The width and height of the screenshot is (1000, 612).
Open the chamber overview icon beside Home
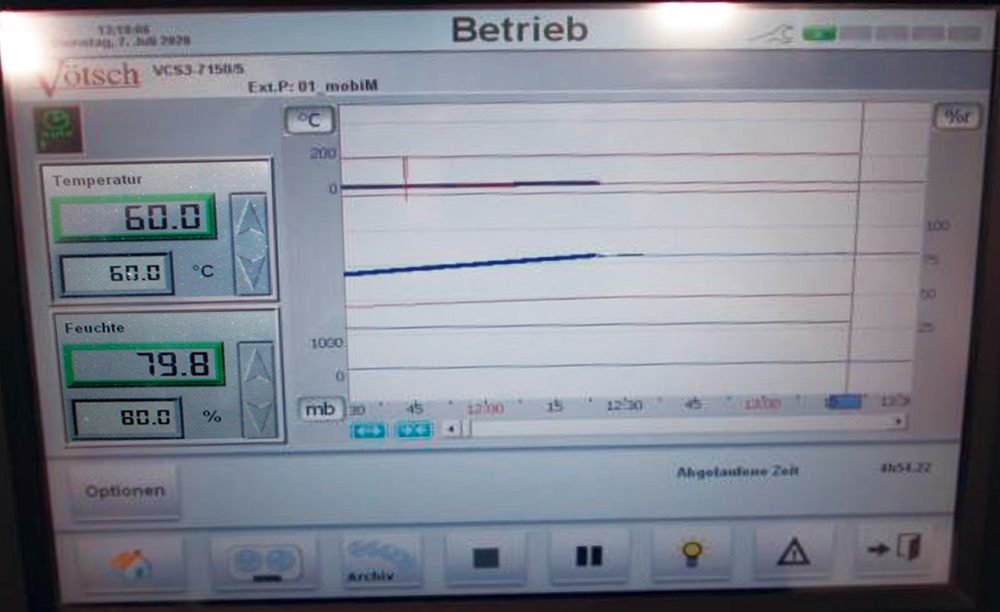(x=263, y=562)
